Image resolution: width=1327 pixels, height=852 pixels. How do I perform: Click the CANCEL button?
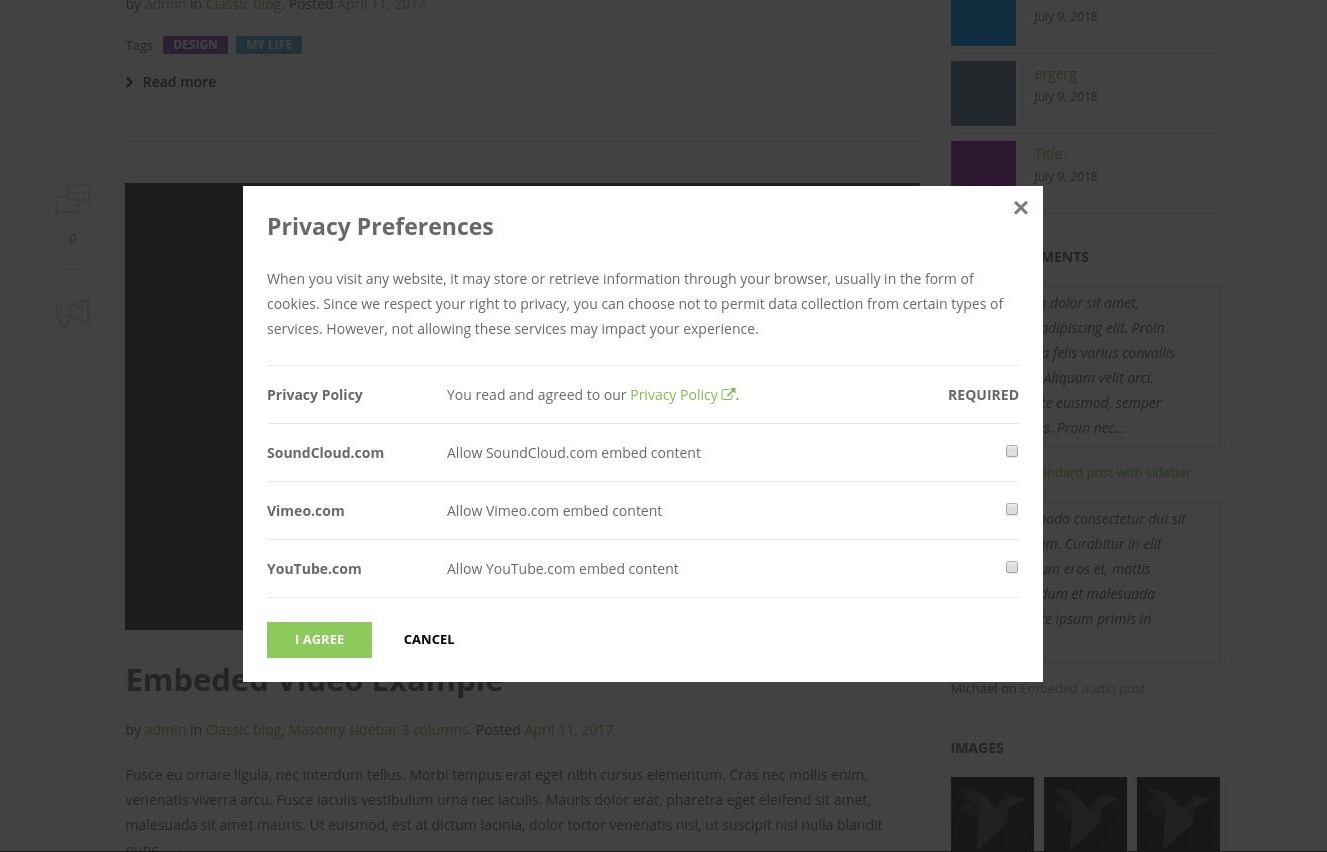pyautogui.click(x=429, y=640)
